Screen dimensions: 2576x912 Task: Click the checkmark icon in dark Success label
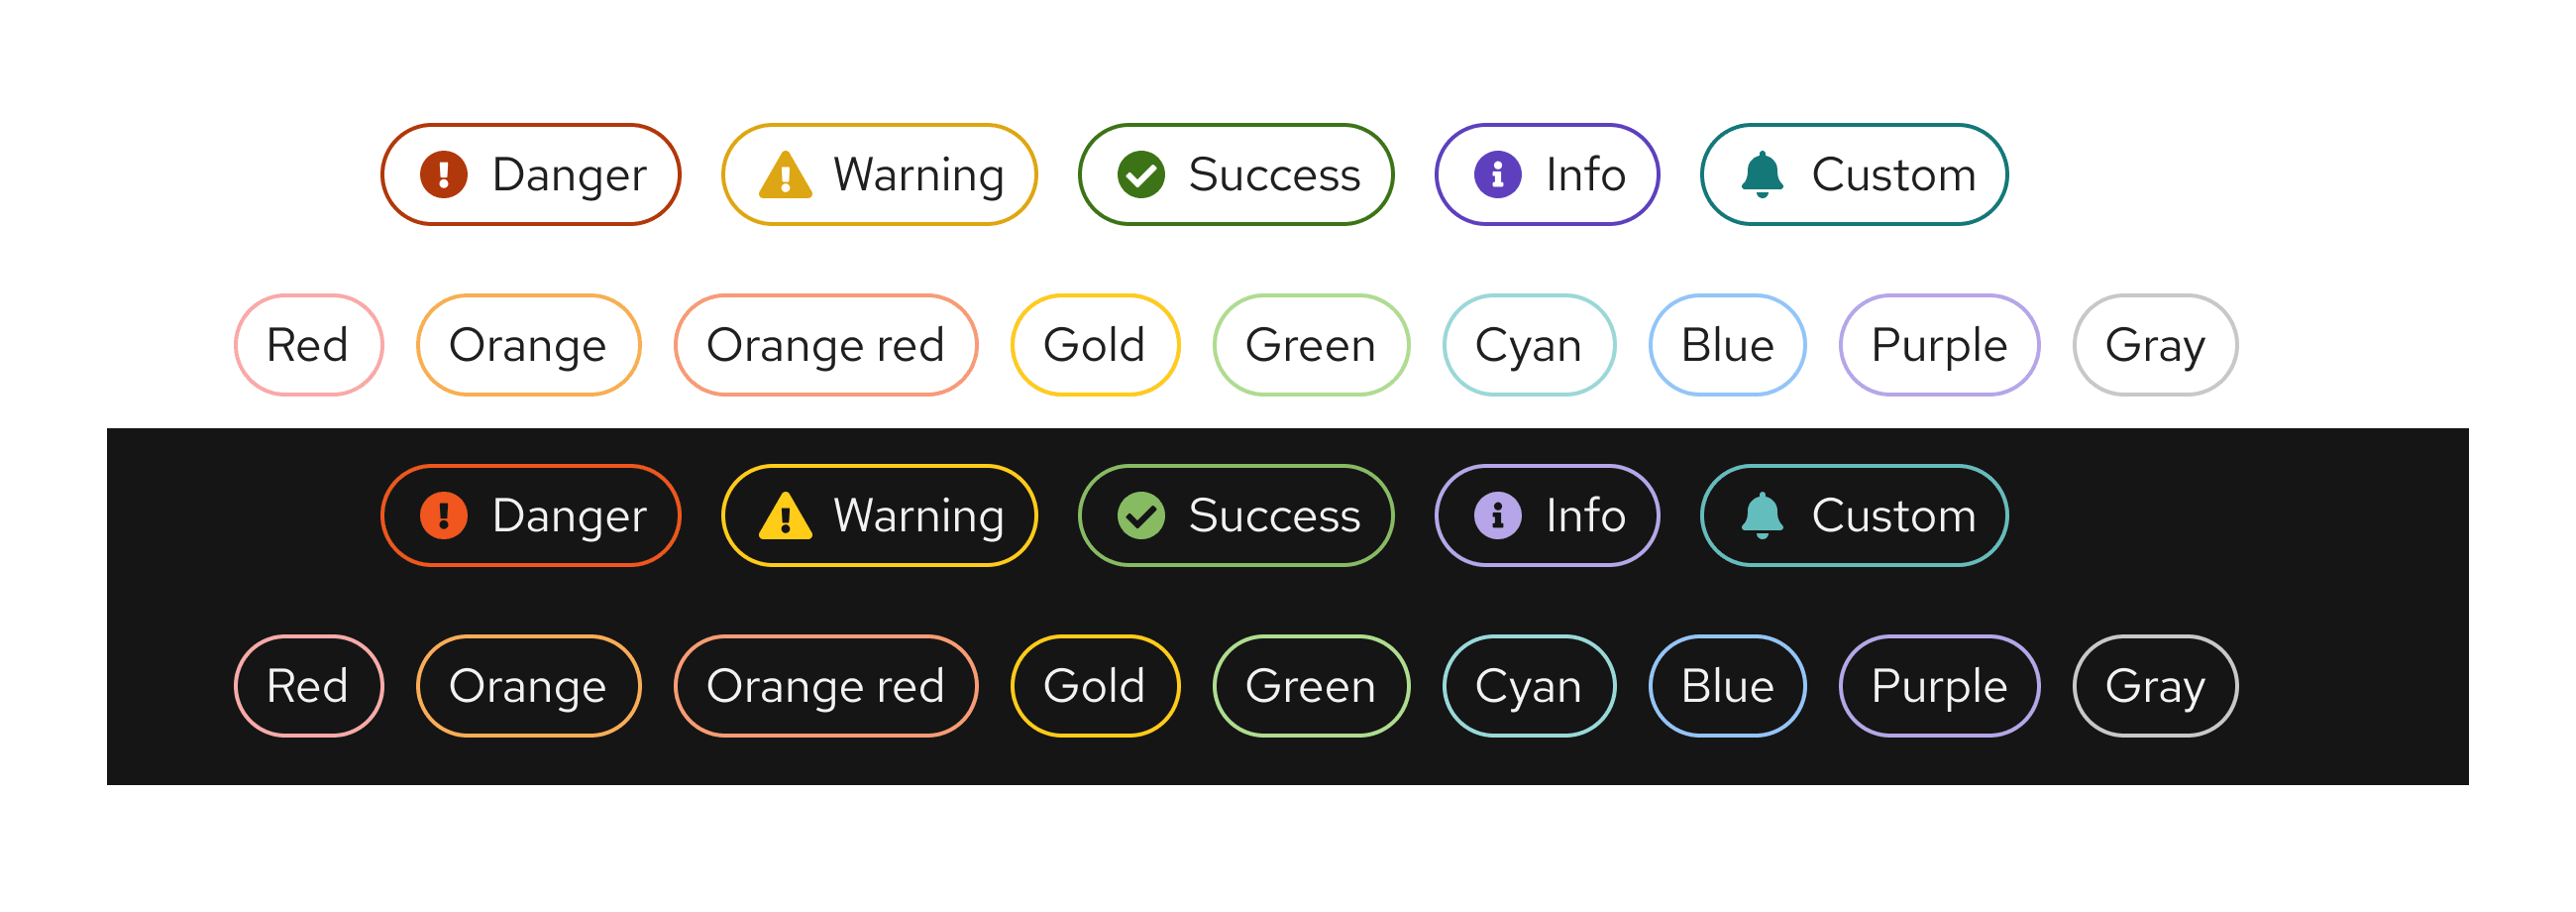point(1140,516)
